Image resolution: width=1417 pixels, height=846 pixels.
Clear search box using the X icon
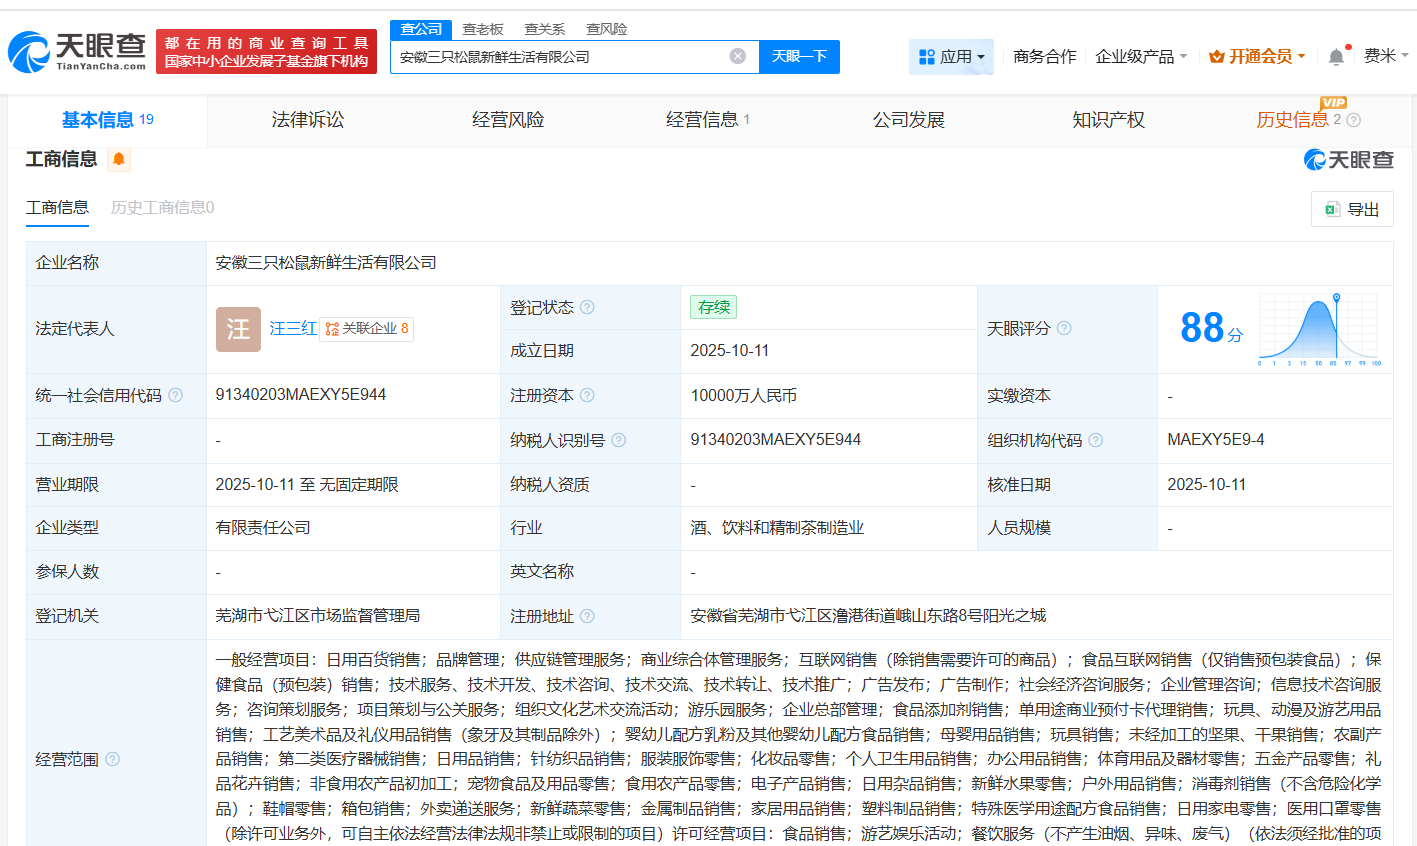point(738,57)
